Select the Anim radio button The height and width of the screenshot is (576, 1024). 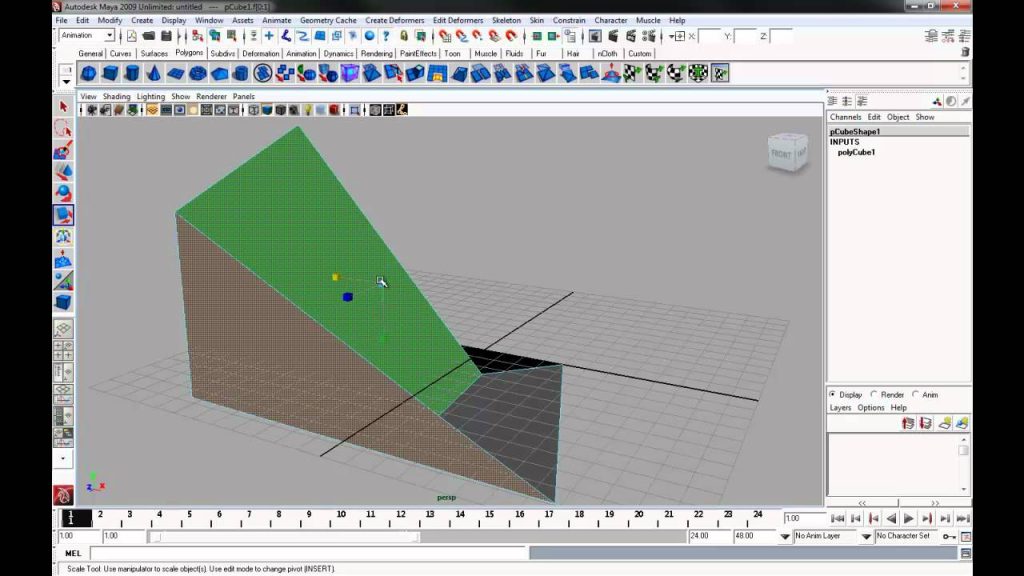coord(916,394)
